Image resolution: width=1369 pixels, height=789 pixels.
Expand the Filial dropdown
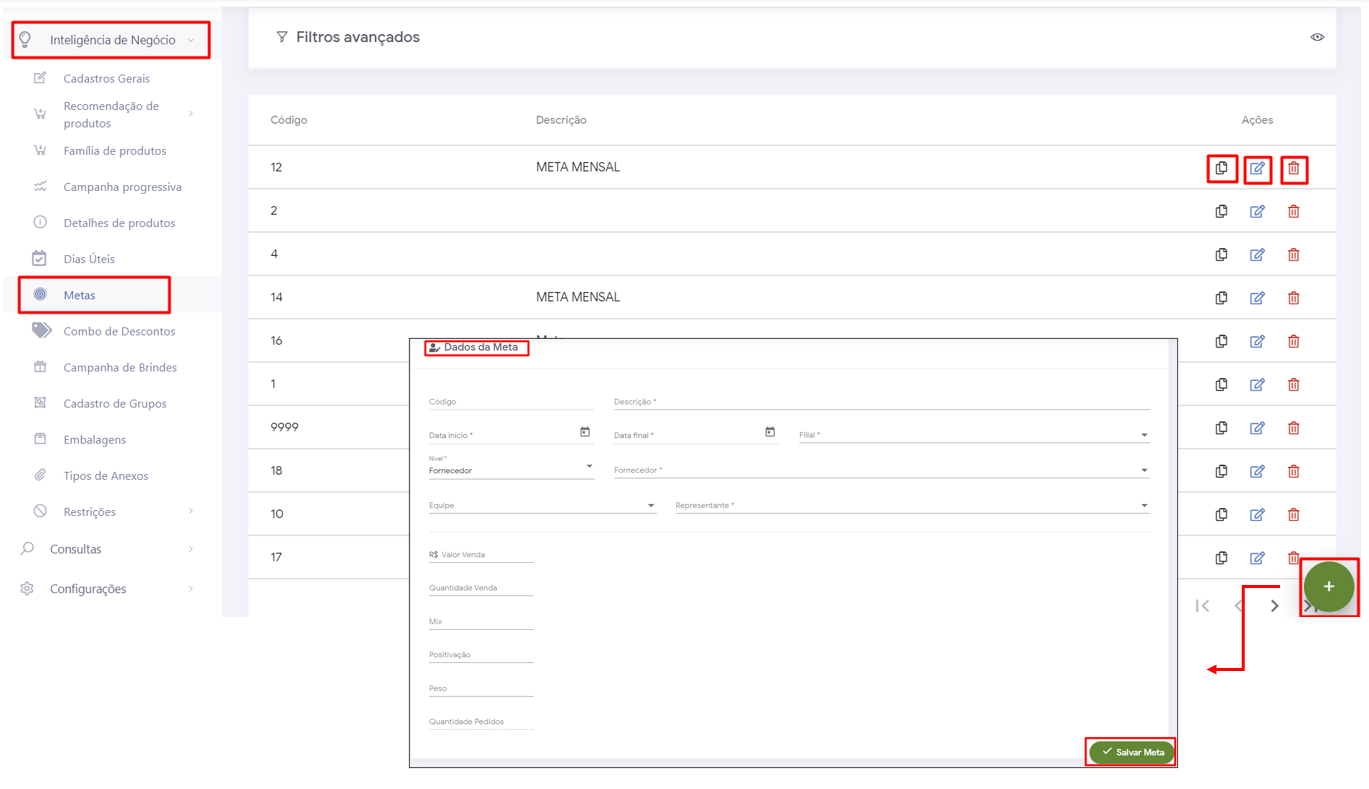1144,435
